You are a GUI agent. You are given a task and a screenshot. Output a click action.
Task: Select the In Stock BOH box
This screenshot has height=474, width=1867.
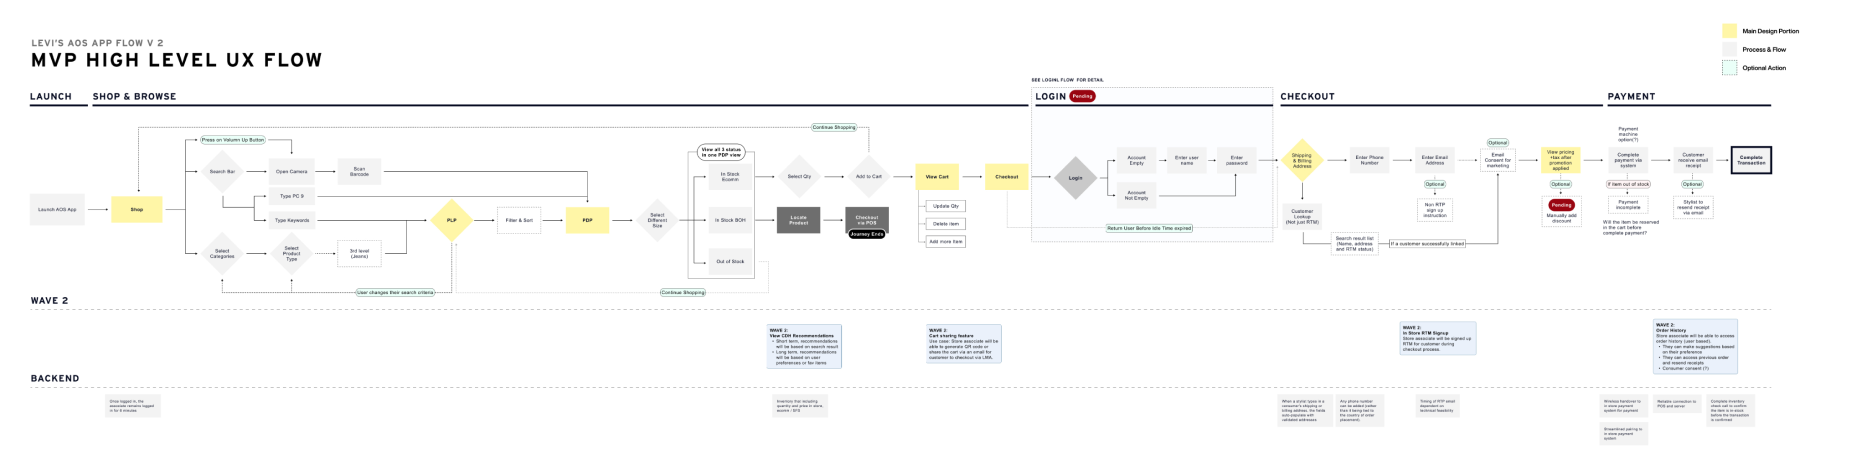coord(730,220)
